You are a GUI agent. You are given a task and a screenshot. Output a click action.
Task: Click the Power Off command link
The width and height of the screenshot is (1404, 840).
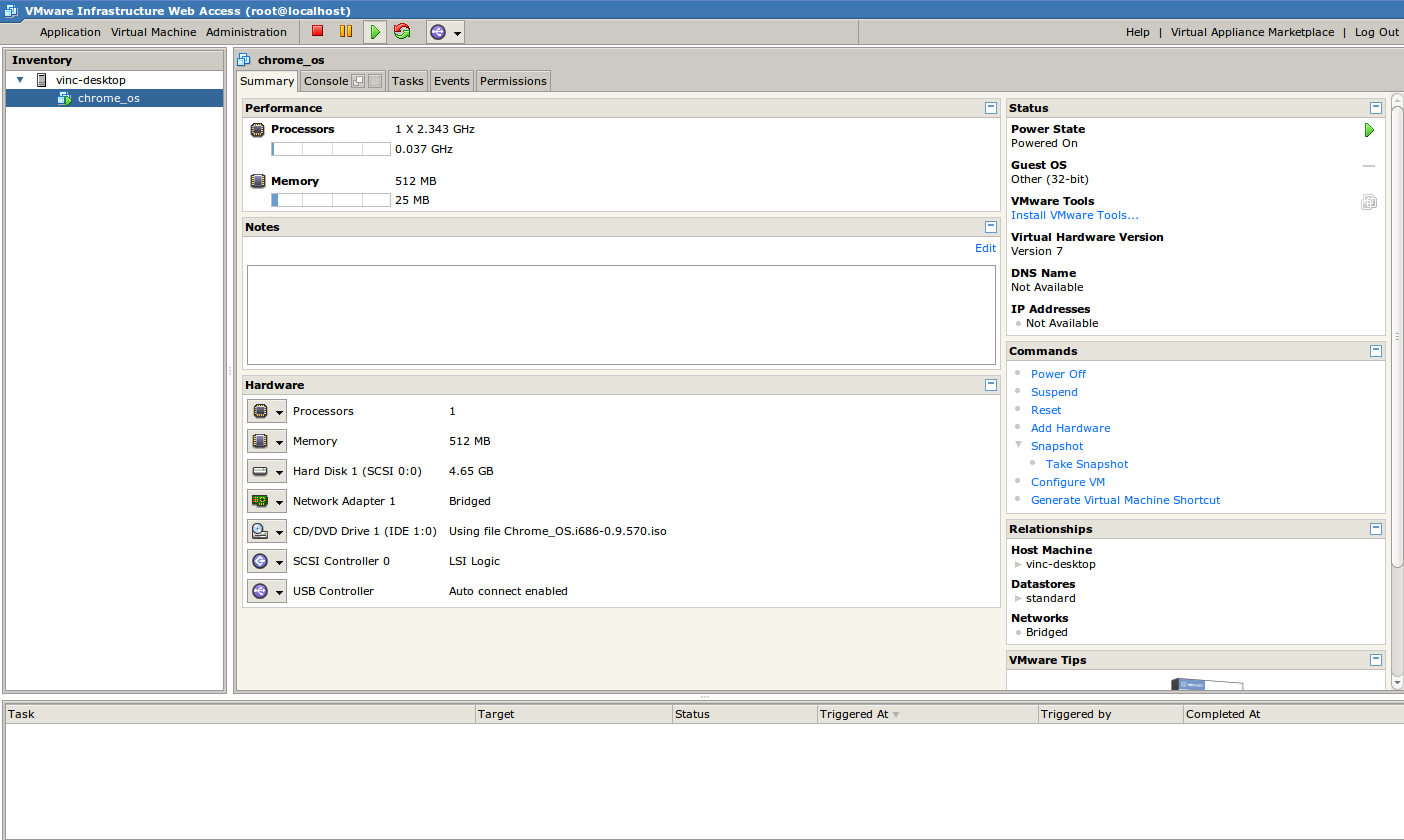[1058, 374]
